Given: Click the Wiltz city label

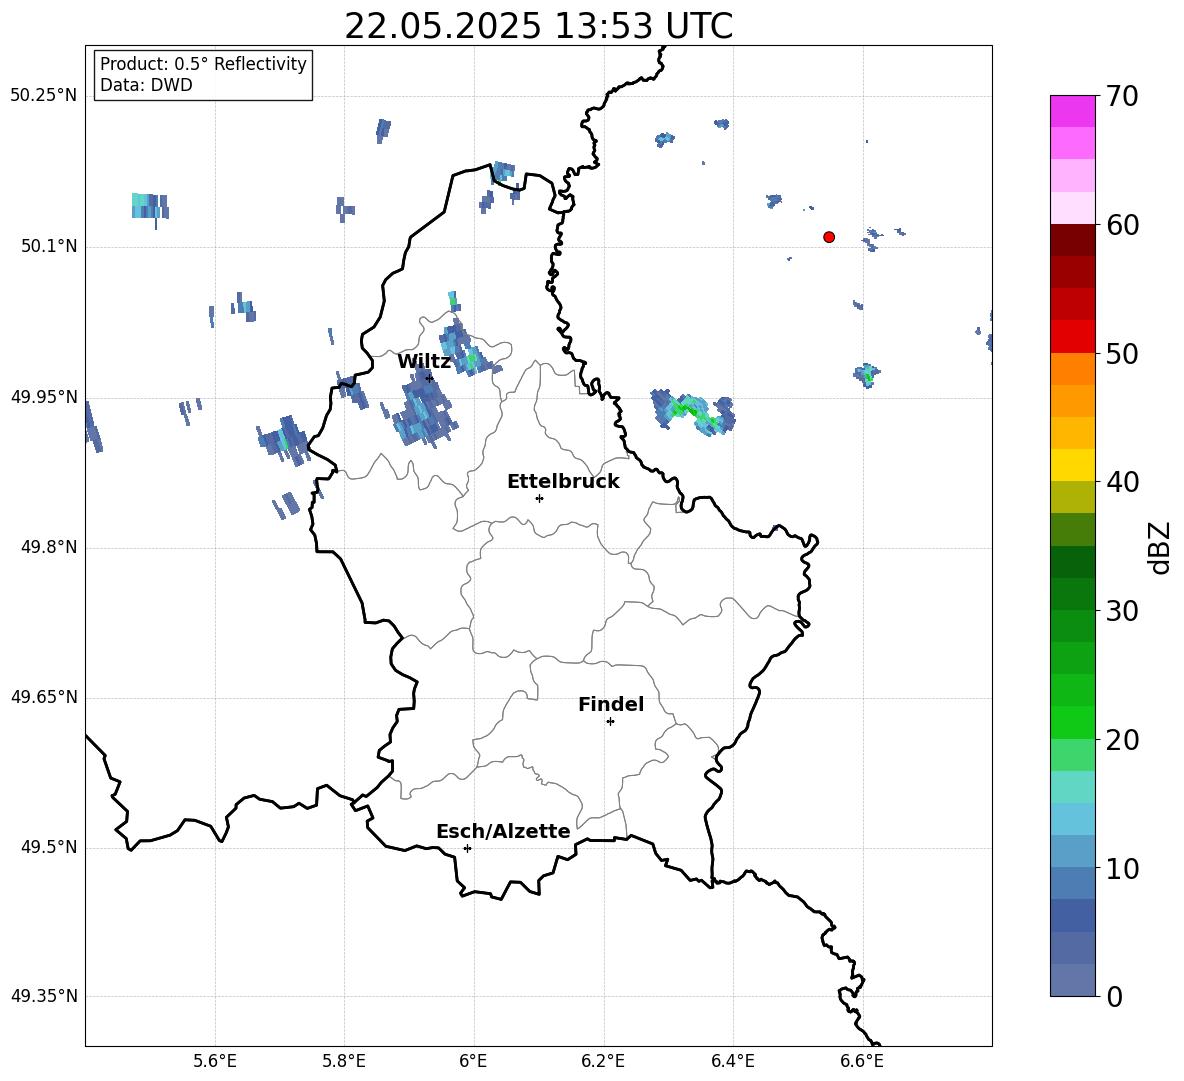Looking at the screenshot, I should pyautogui.click(x=424, y=362).
